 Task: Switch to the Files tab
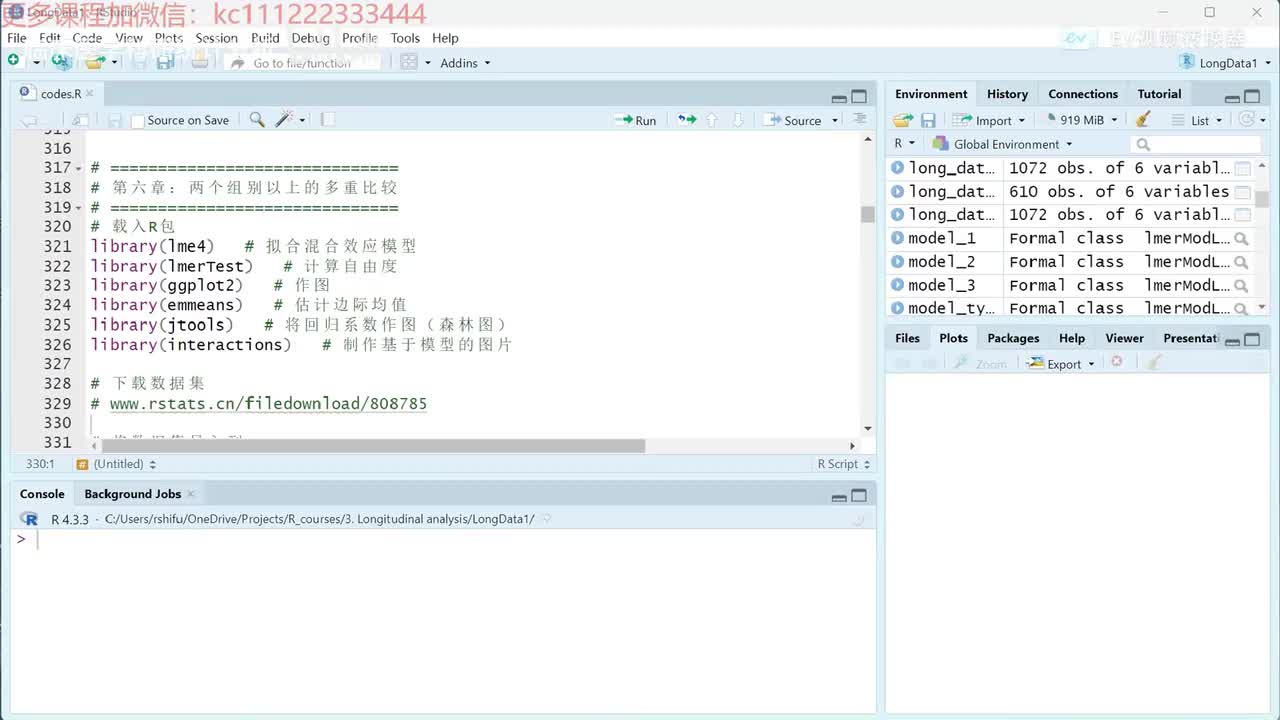(x=907, y=338)
